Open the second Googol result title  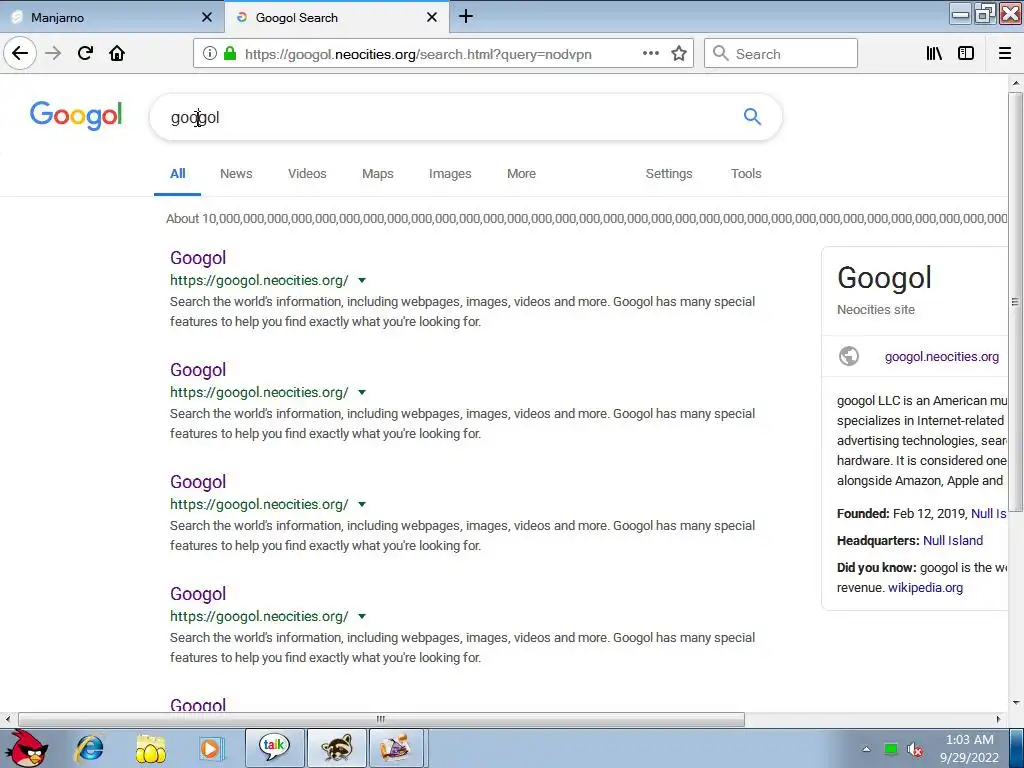(198, 370)
